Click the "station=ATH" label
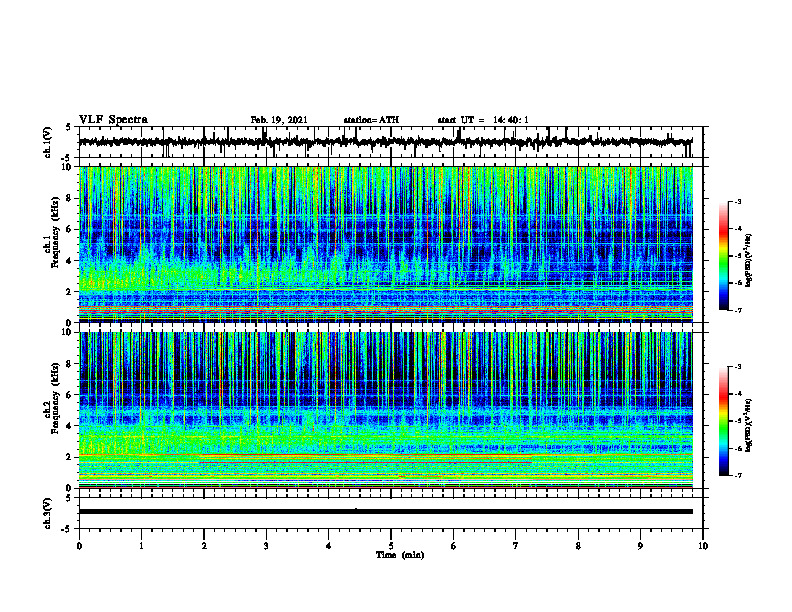 click(x=371, y=120)
